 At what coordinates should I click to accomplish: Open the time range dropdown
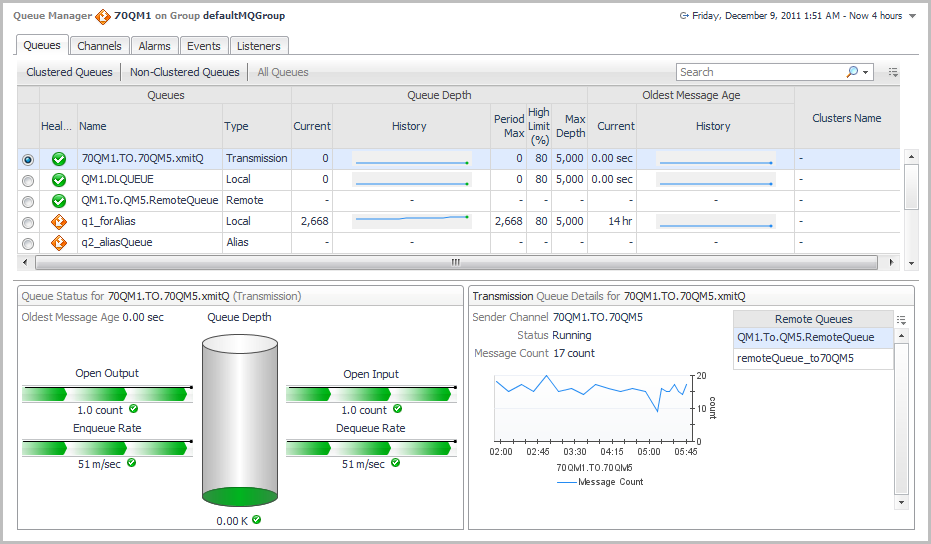(x=912, y=16)
